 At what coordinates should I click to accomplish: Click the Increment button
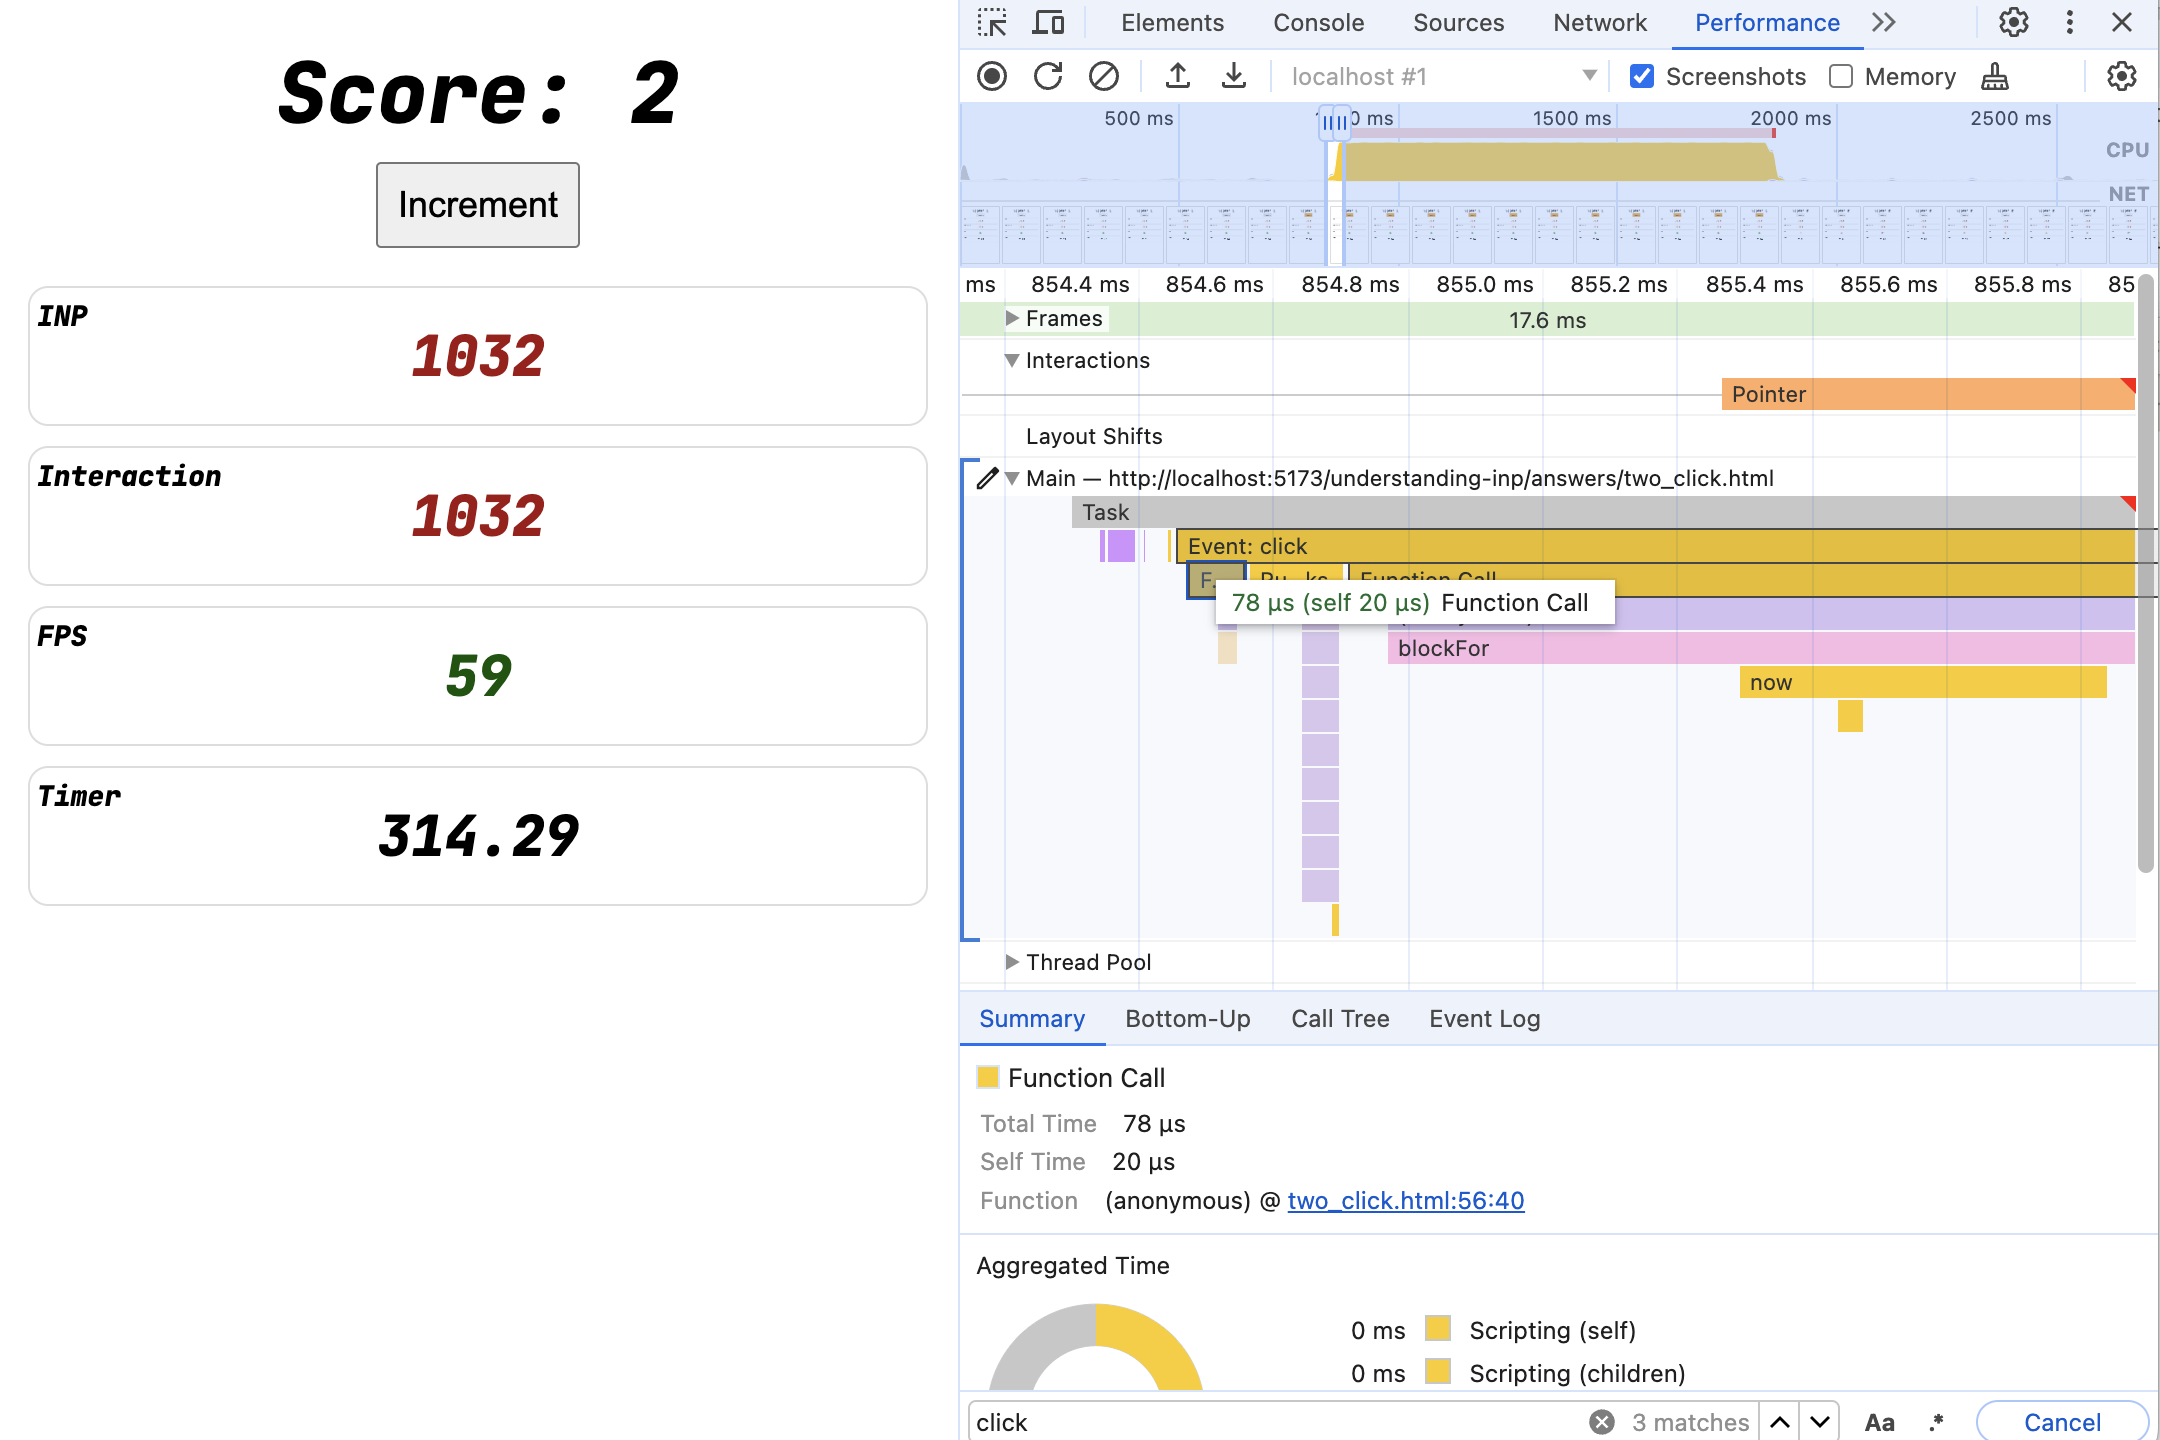pyautogui.click(x=477, y=204)
